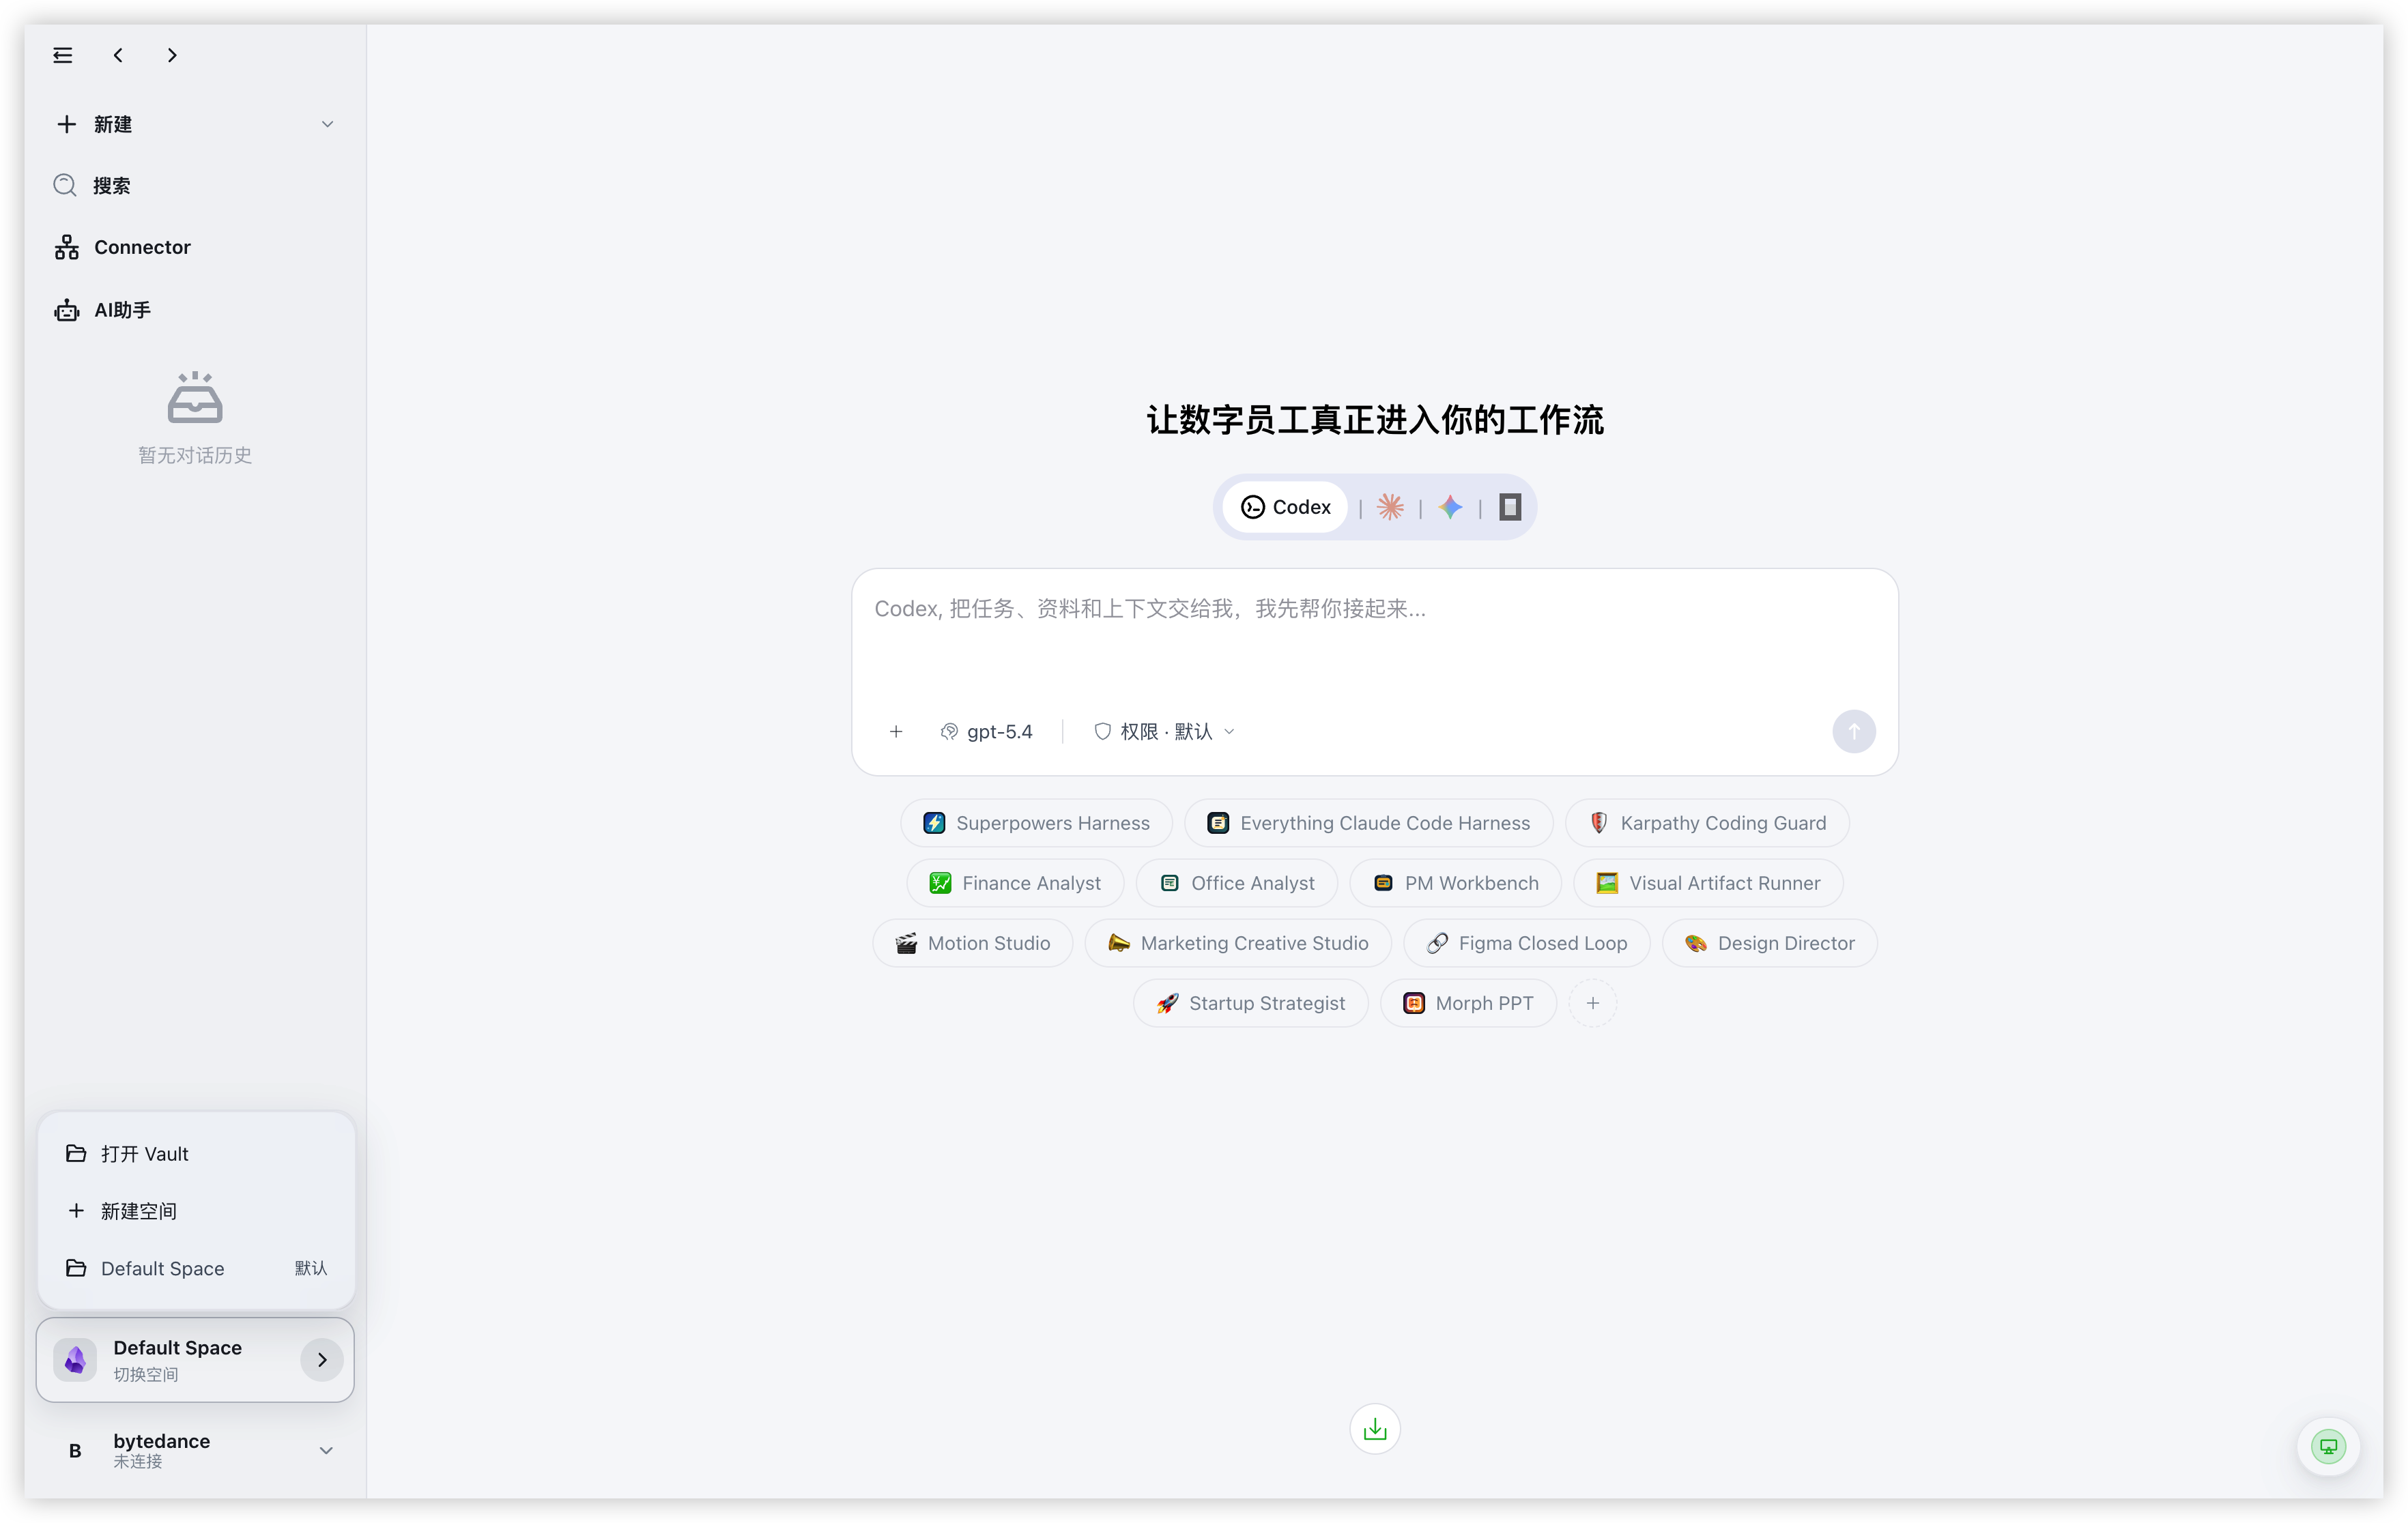Screen dimensions: 2408x1523
Task: Select the Marketing Creative Studio chip
Action: (x=1238, y=943)
